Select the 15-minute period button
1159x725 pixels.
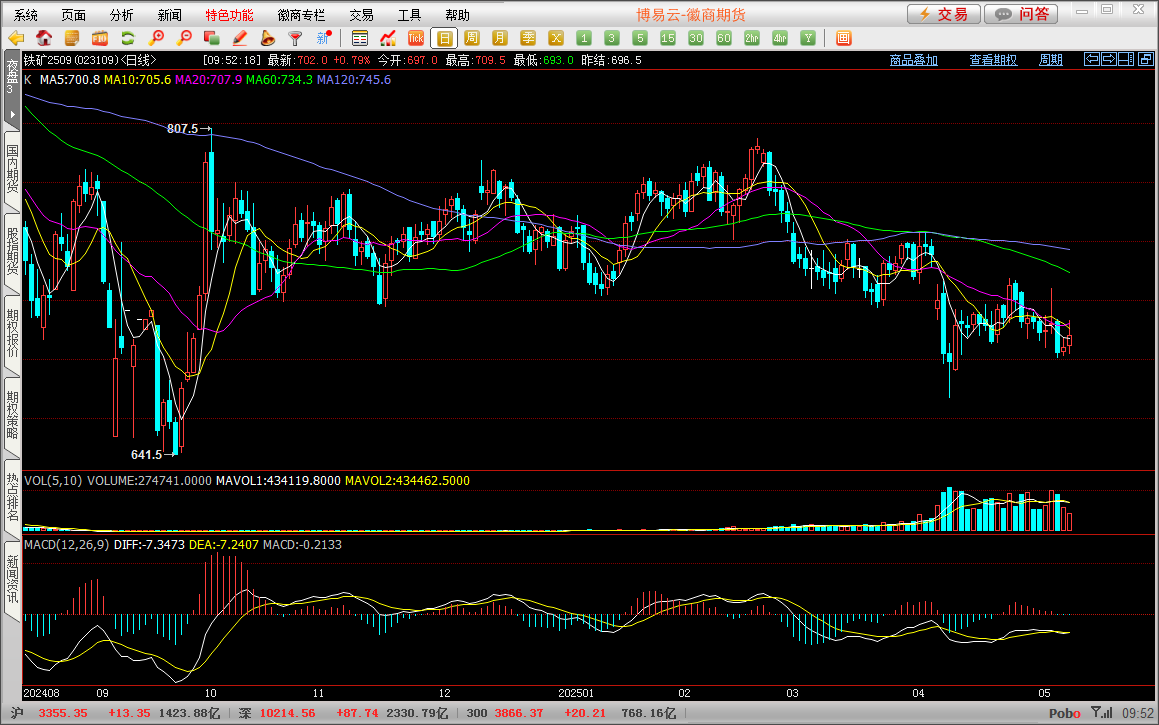coord(668,38)
